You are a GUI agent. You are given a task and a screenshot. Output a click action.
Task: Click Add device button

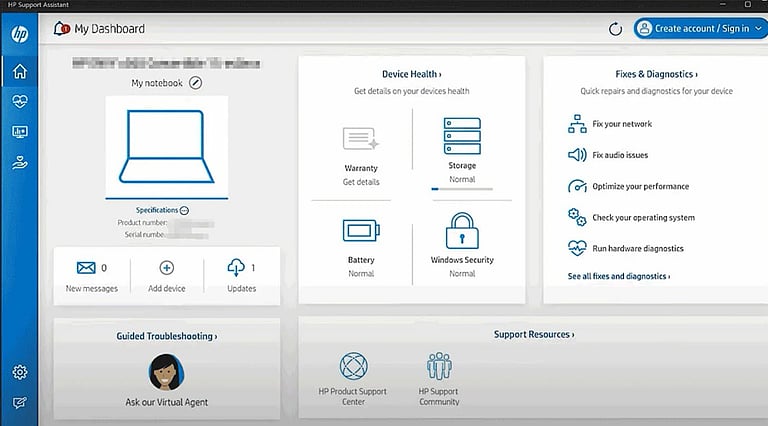166,276
